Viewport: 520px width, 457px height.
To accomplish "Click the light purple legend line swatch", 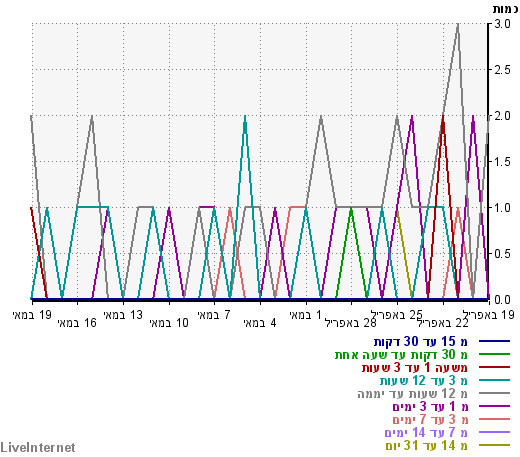I will (494, 432).
